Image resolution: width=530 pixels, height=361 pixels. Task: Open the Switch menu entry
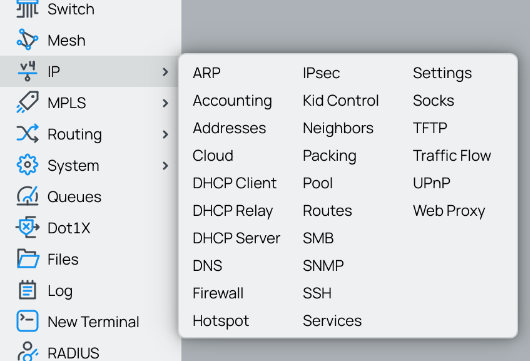(71, 9)
